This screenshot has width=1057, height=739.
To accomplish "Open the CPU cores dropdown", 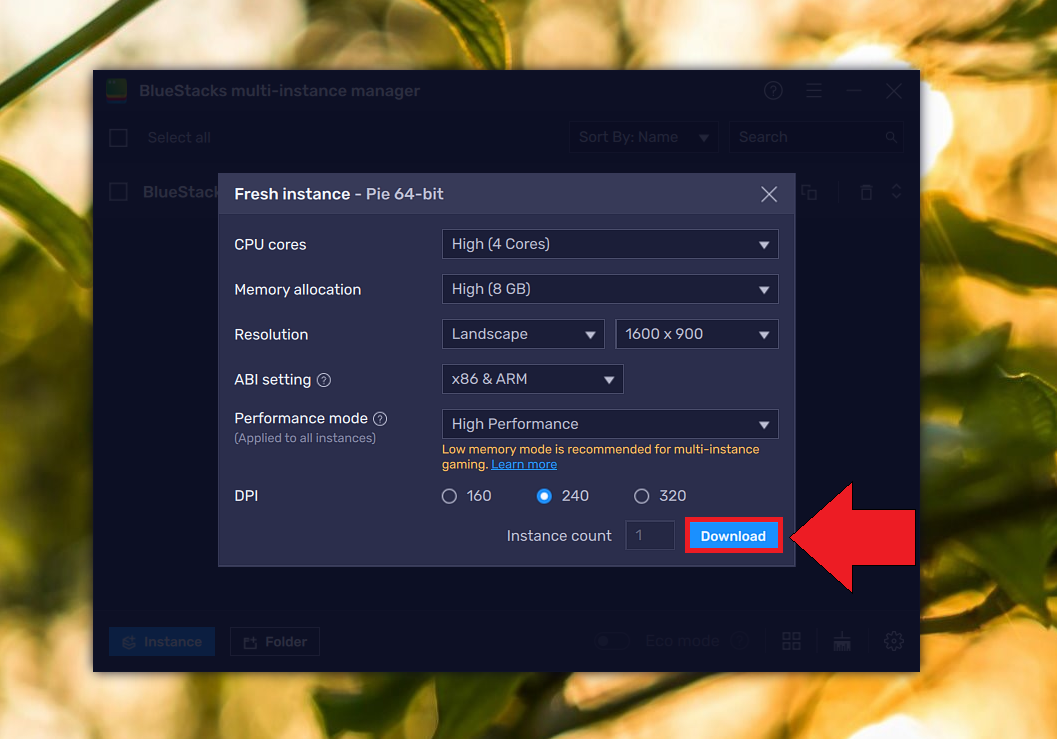I will tap(610, 244).
